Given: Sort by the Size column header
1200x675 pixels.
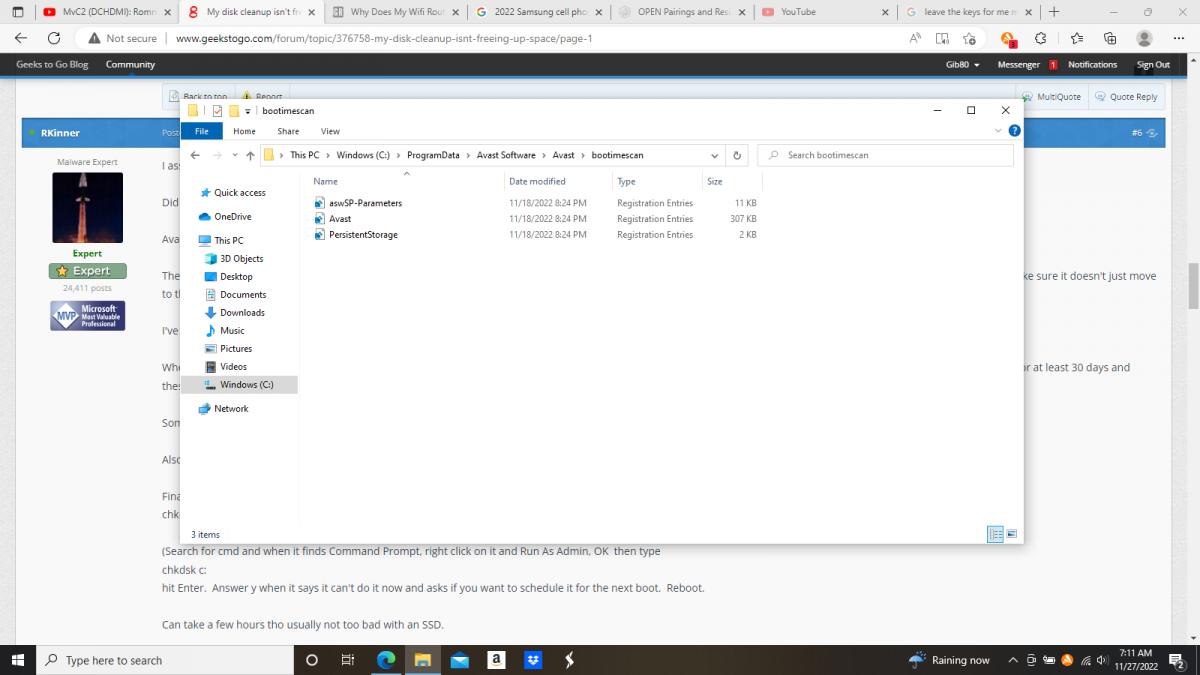Looking at the screenshot, I should pyautogui.click(x=732, y=182).
